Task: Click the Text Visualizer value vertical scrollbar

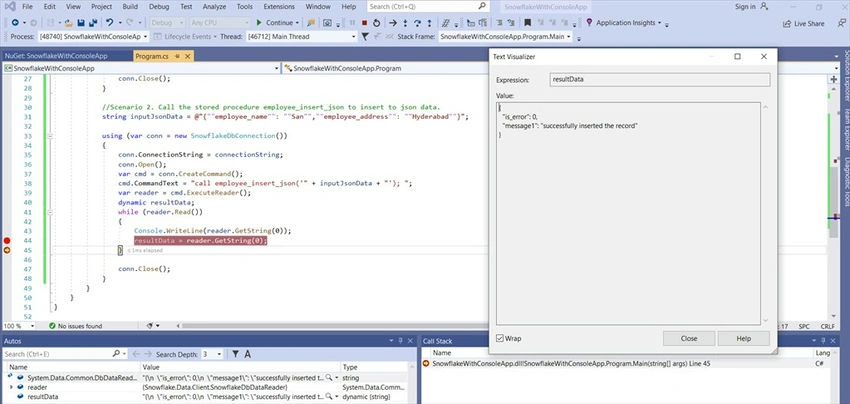Action: [x=765, y=213]
